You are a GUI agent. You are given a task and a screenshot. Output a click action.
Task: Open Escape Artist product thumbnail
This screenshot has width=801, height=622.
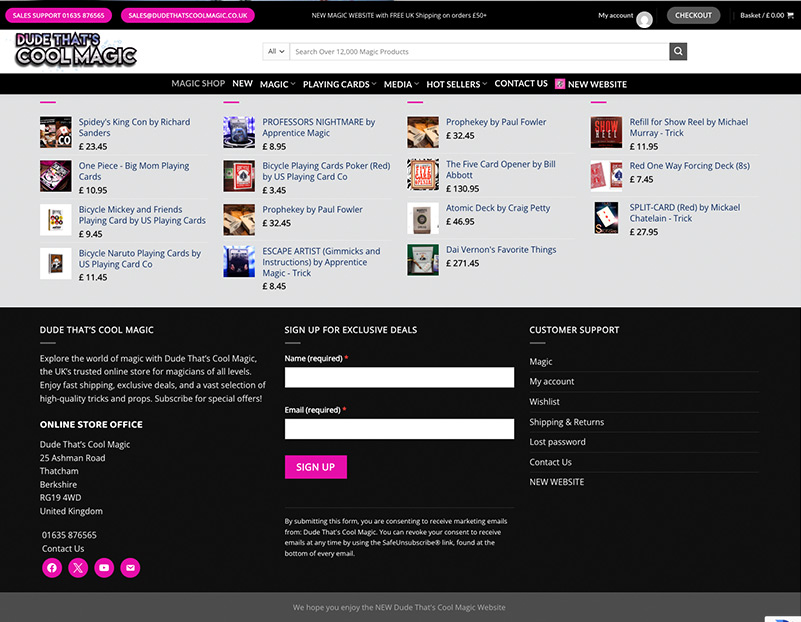[x=239, y=261]
